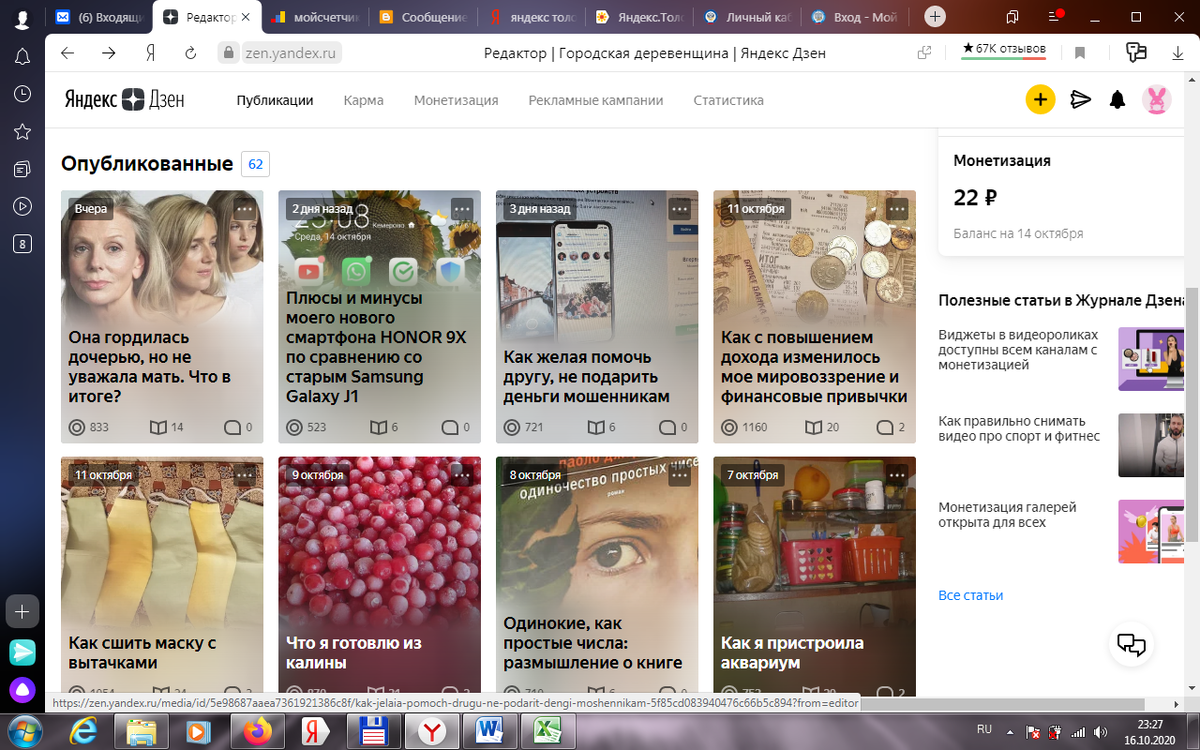Viewport: 1200px width, 750px height.
Task: Reload the page with refresh icon
Action: (190, 53)
